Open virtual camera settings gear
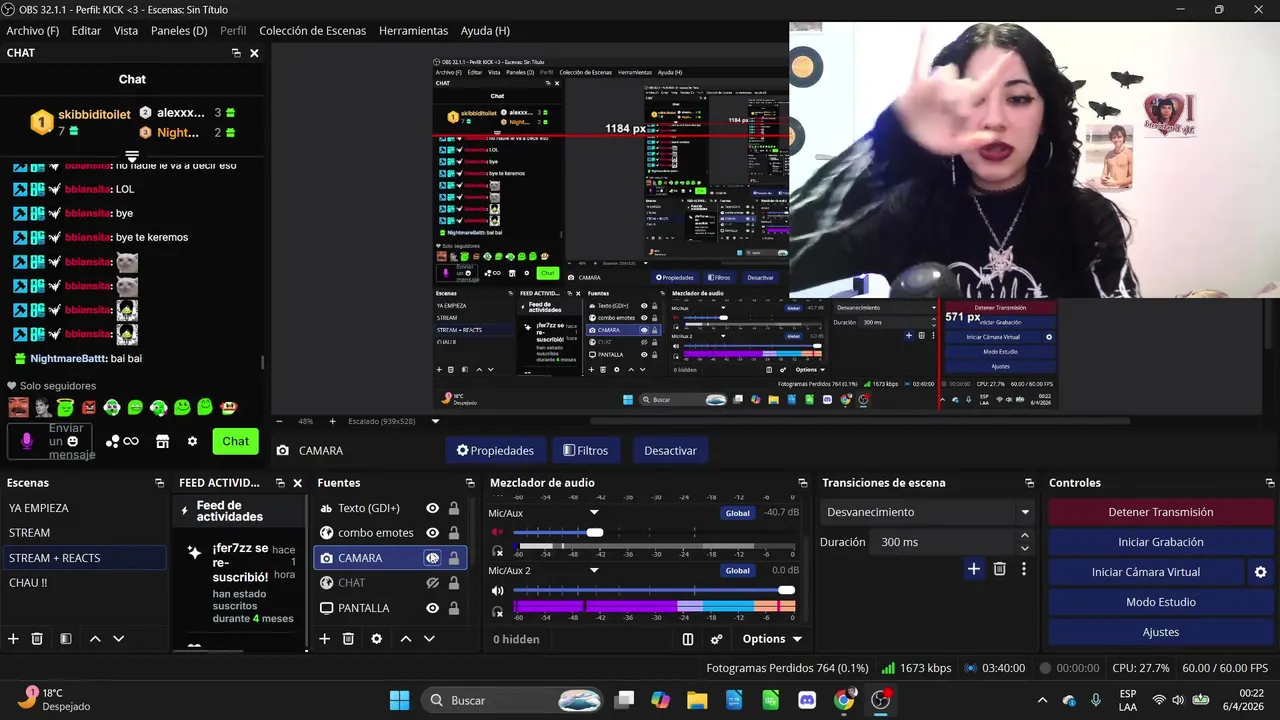Viewport: 1280px width, 720px height. [x=1260, y=572]
